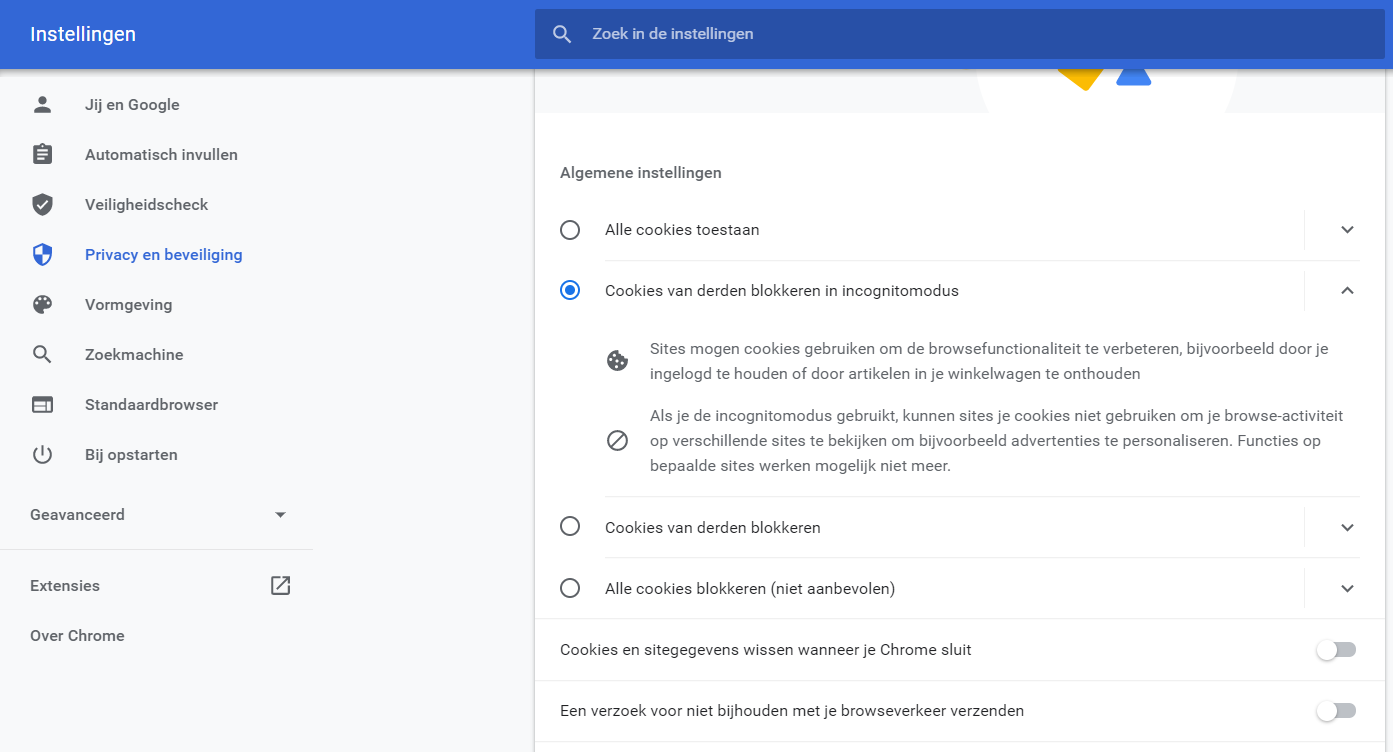Viewport: 1393px width, 752px height.
Task: Click the power icon for Bij opstarten
Action: point(42,454)
